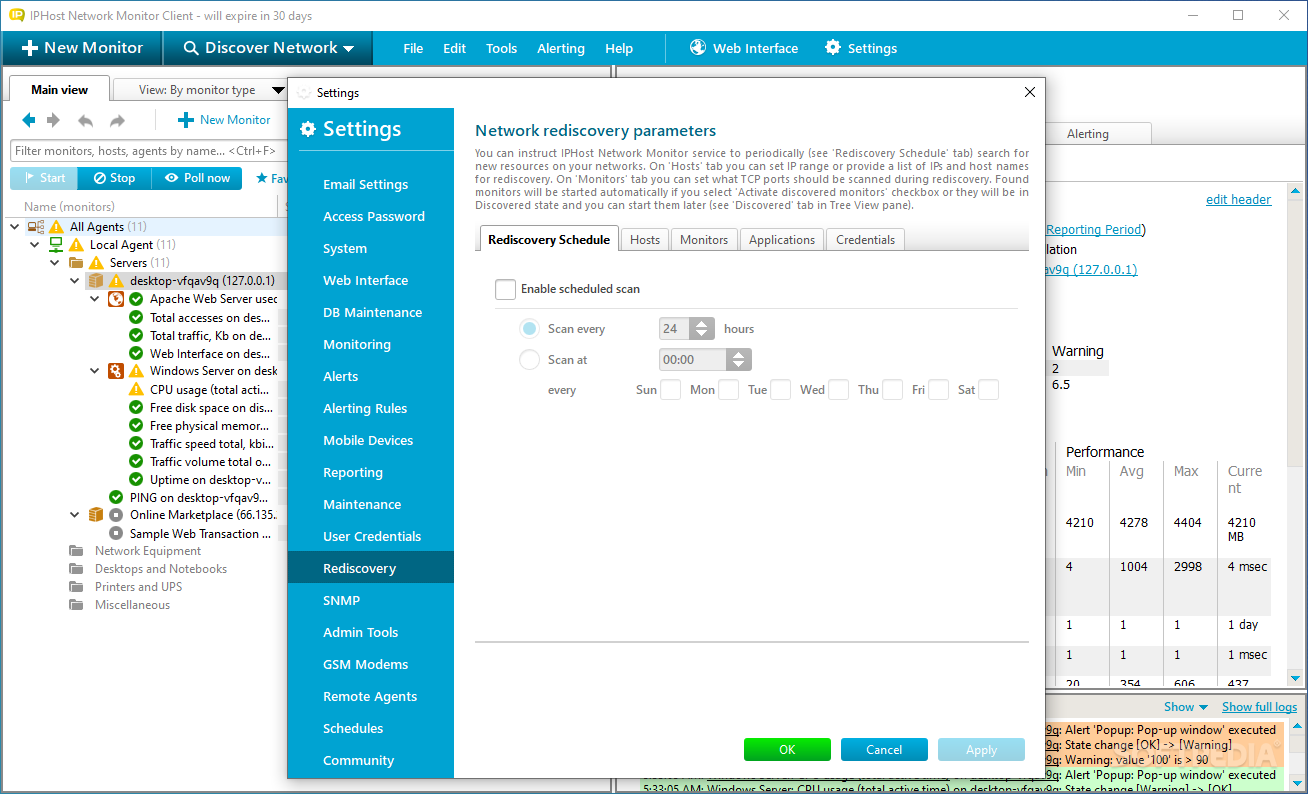1308x794 pixels.
Task: Open the Tools menu
Action: click(x=502, y=48)
